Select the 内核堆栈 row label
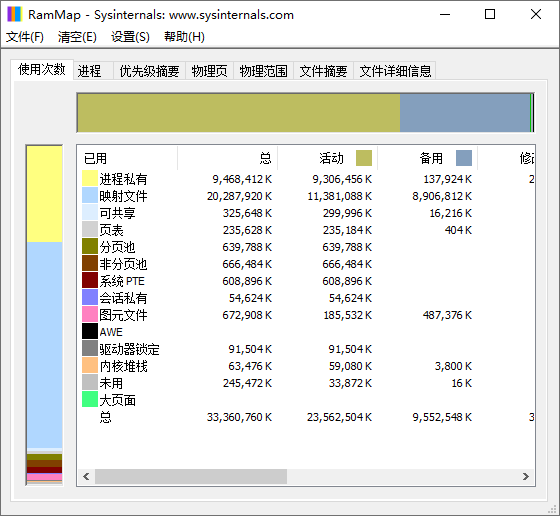The height and width of the screenshot is (516, 560). 123,366
